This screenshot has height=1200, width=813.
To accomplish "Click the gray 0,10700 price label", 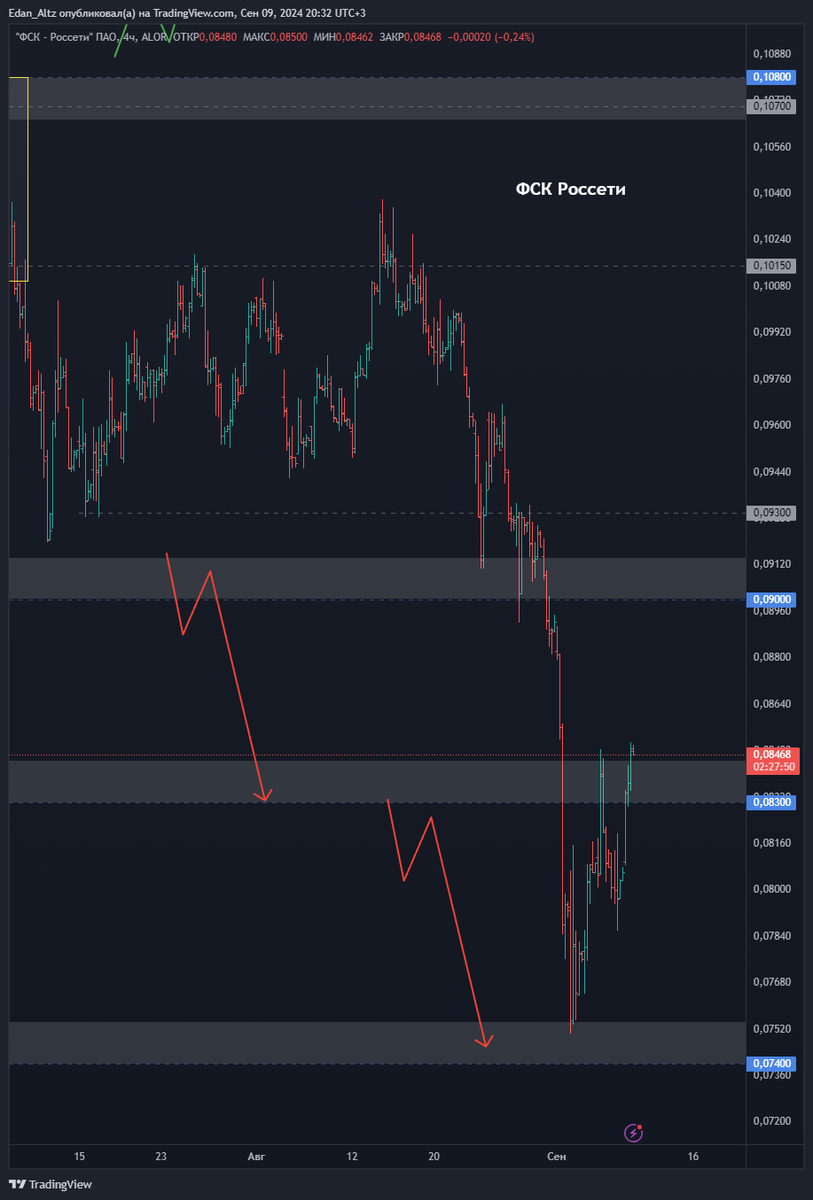I will point(771,105).
